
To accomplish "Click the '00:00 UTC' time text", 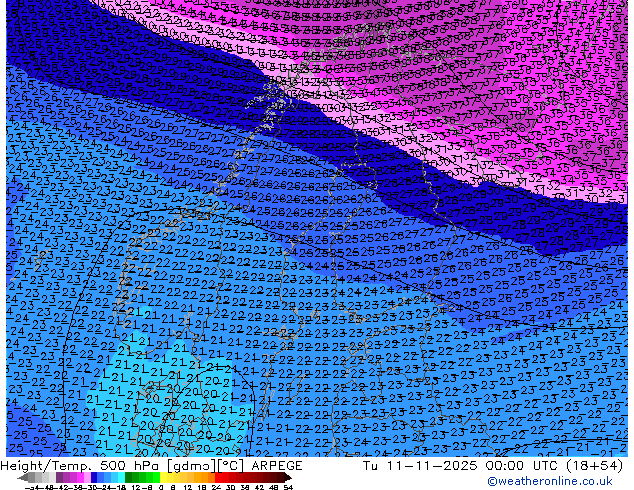I will coord(523,466).
